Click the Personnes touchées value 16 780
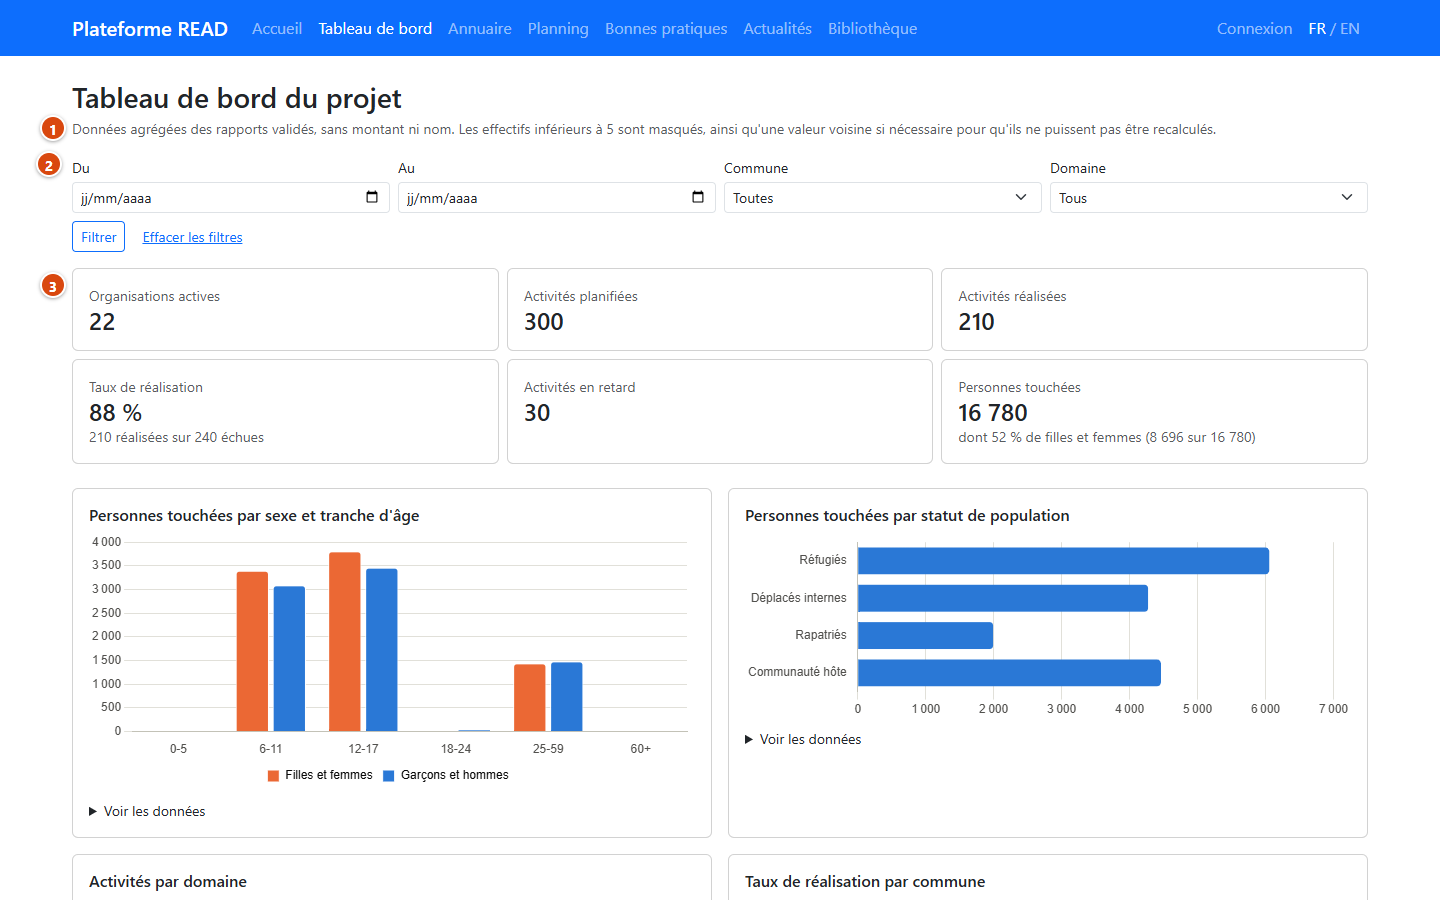The width and height of the screenshot is (1440, 900). tap(993, 413)
